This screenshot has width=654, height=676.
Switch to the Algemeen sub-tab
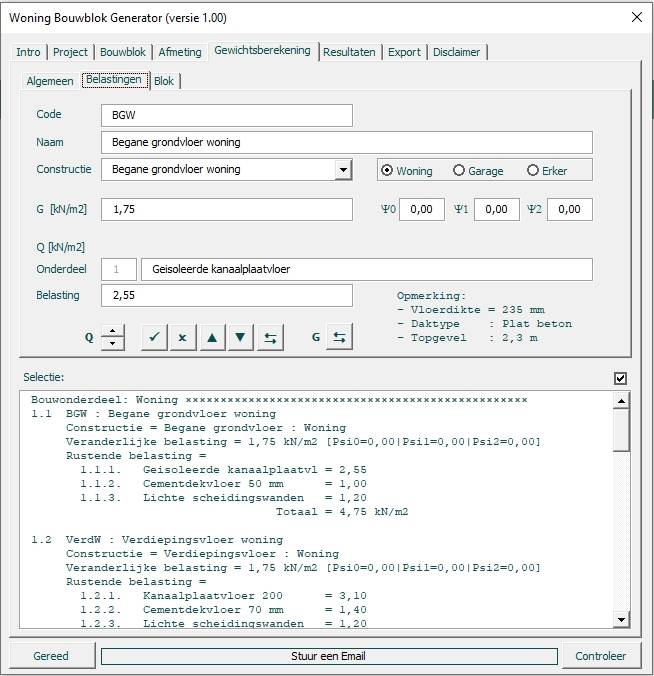click(x=50, y=81)
